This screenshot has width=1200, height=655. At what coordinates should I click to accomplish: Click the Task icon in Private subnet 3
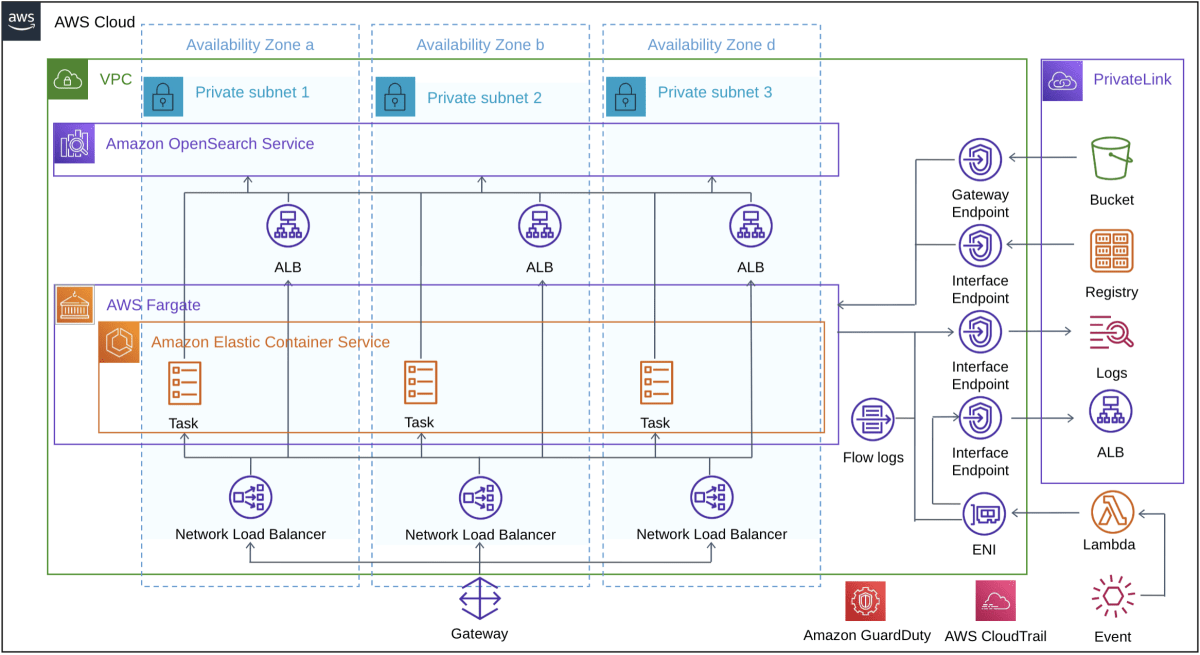click(656, 383)
